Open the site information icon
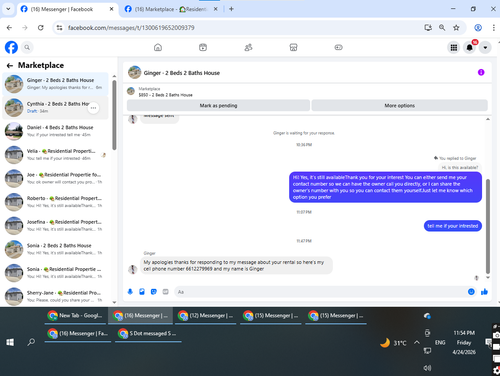Viewport: 500px width, 376px height. 59,28
